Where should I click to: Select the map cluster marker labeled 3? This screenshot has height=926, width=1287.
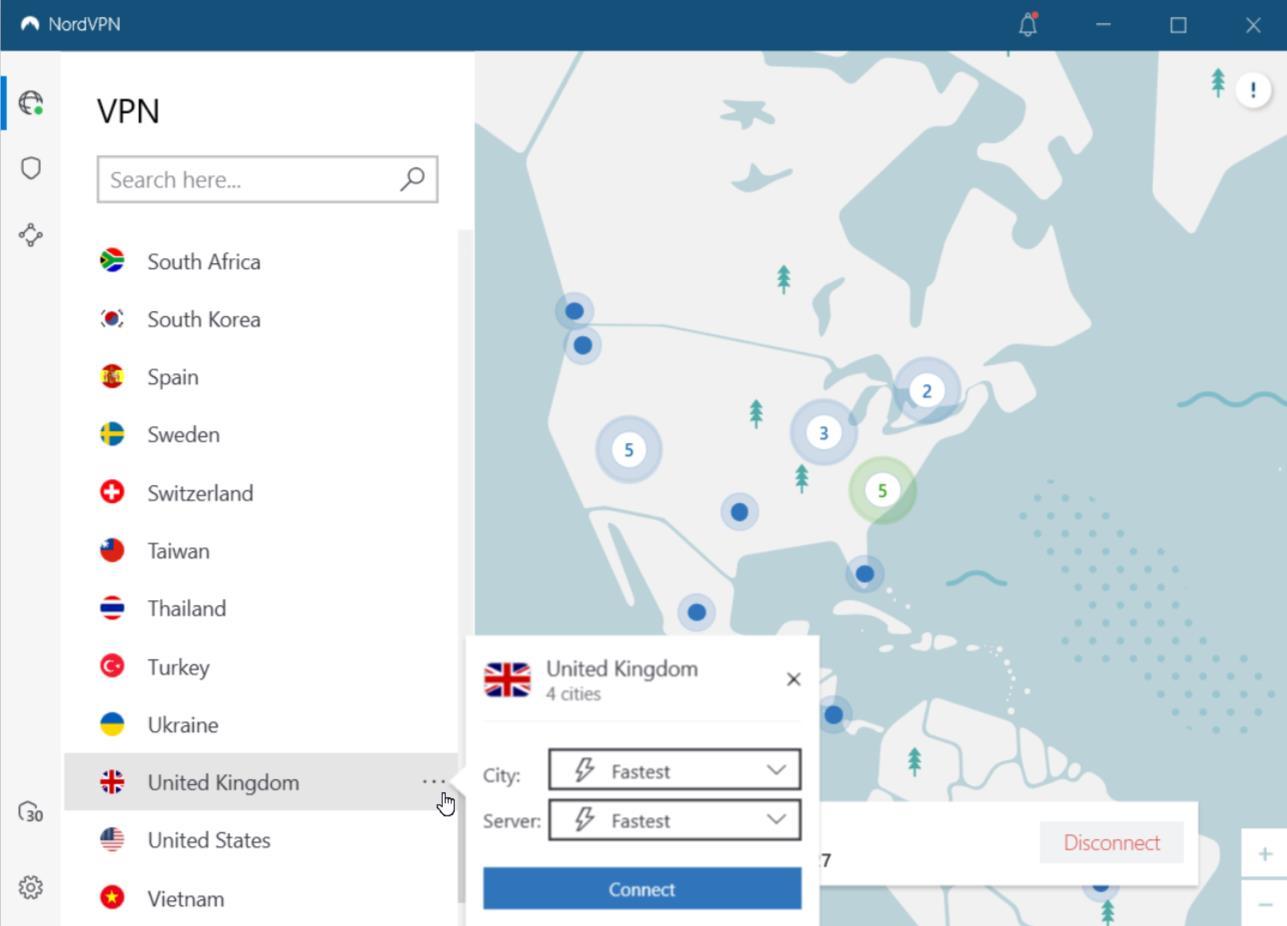[824, 433]
